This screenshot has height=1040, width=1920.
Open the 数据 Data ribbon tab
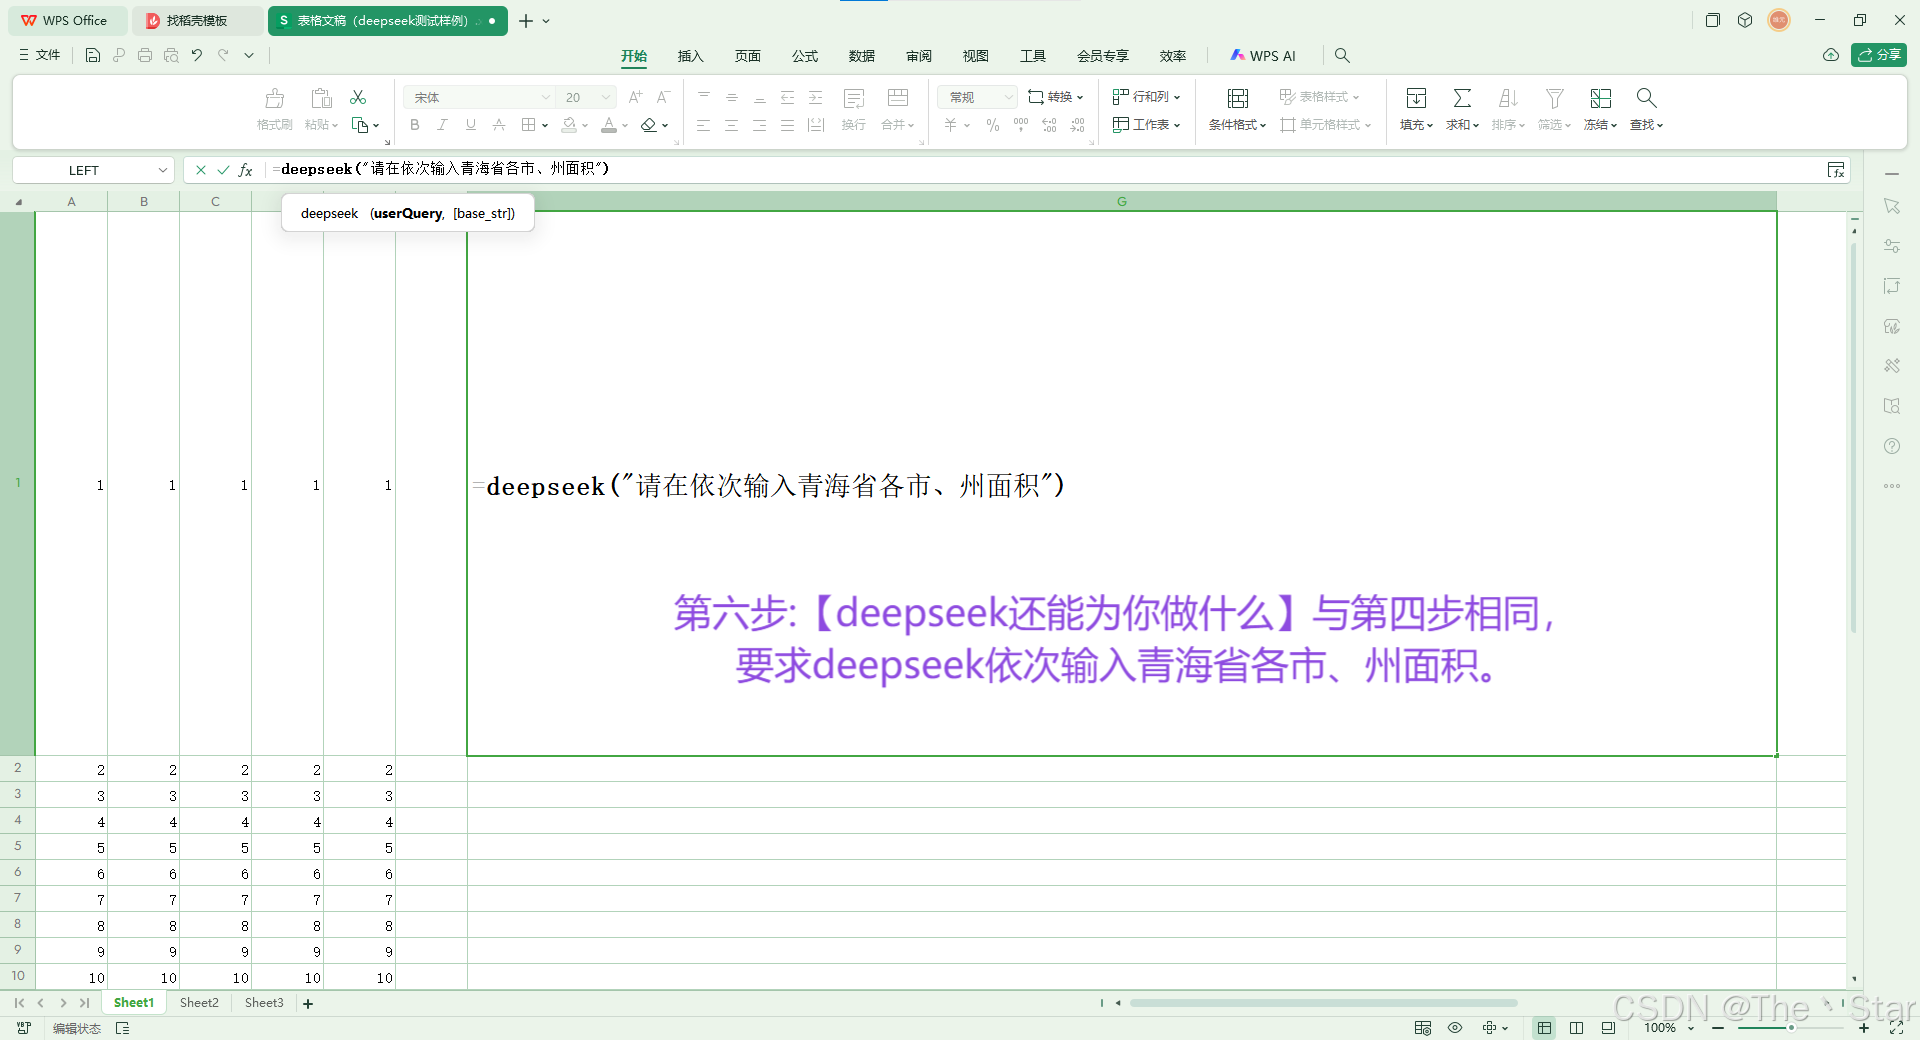click(x=861, y=56)
